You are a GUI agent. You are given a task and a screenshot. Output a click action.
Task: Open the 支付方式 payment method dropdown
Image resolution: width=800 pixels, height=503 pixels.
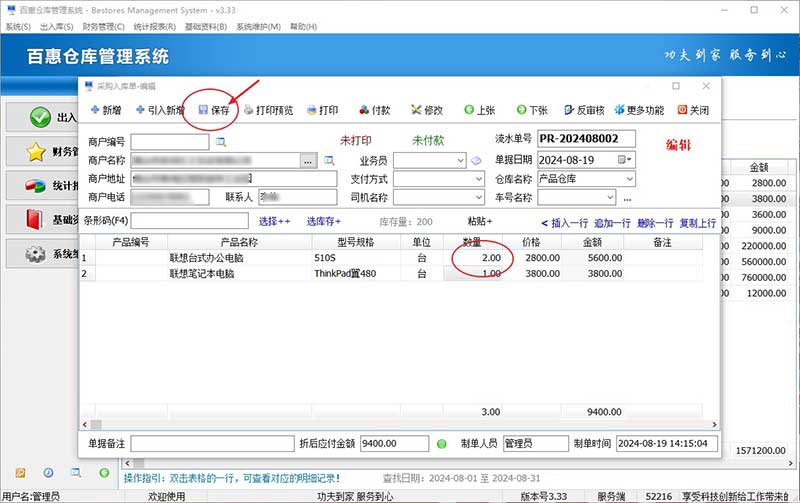pos(461,179)
